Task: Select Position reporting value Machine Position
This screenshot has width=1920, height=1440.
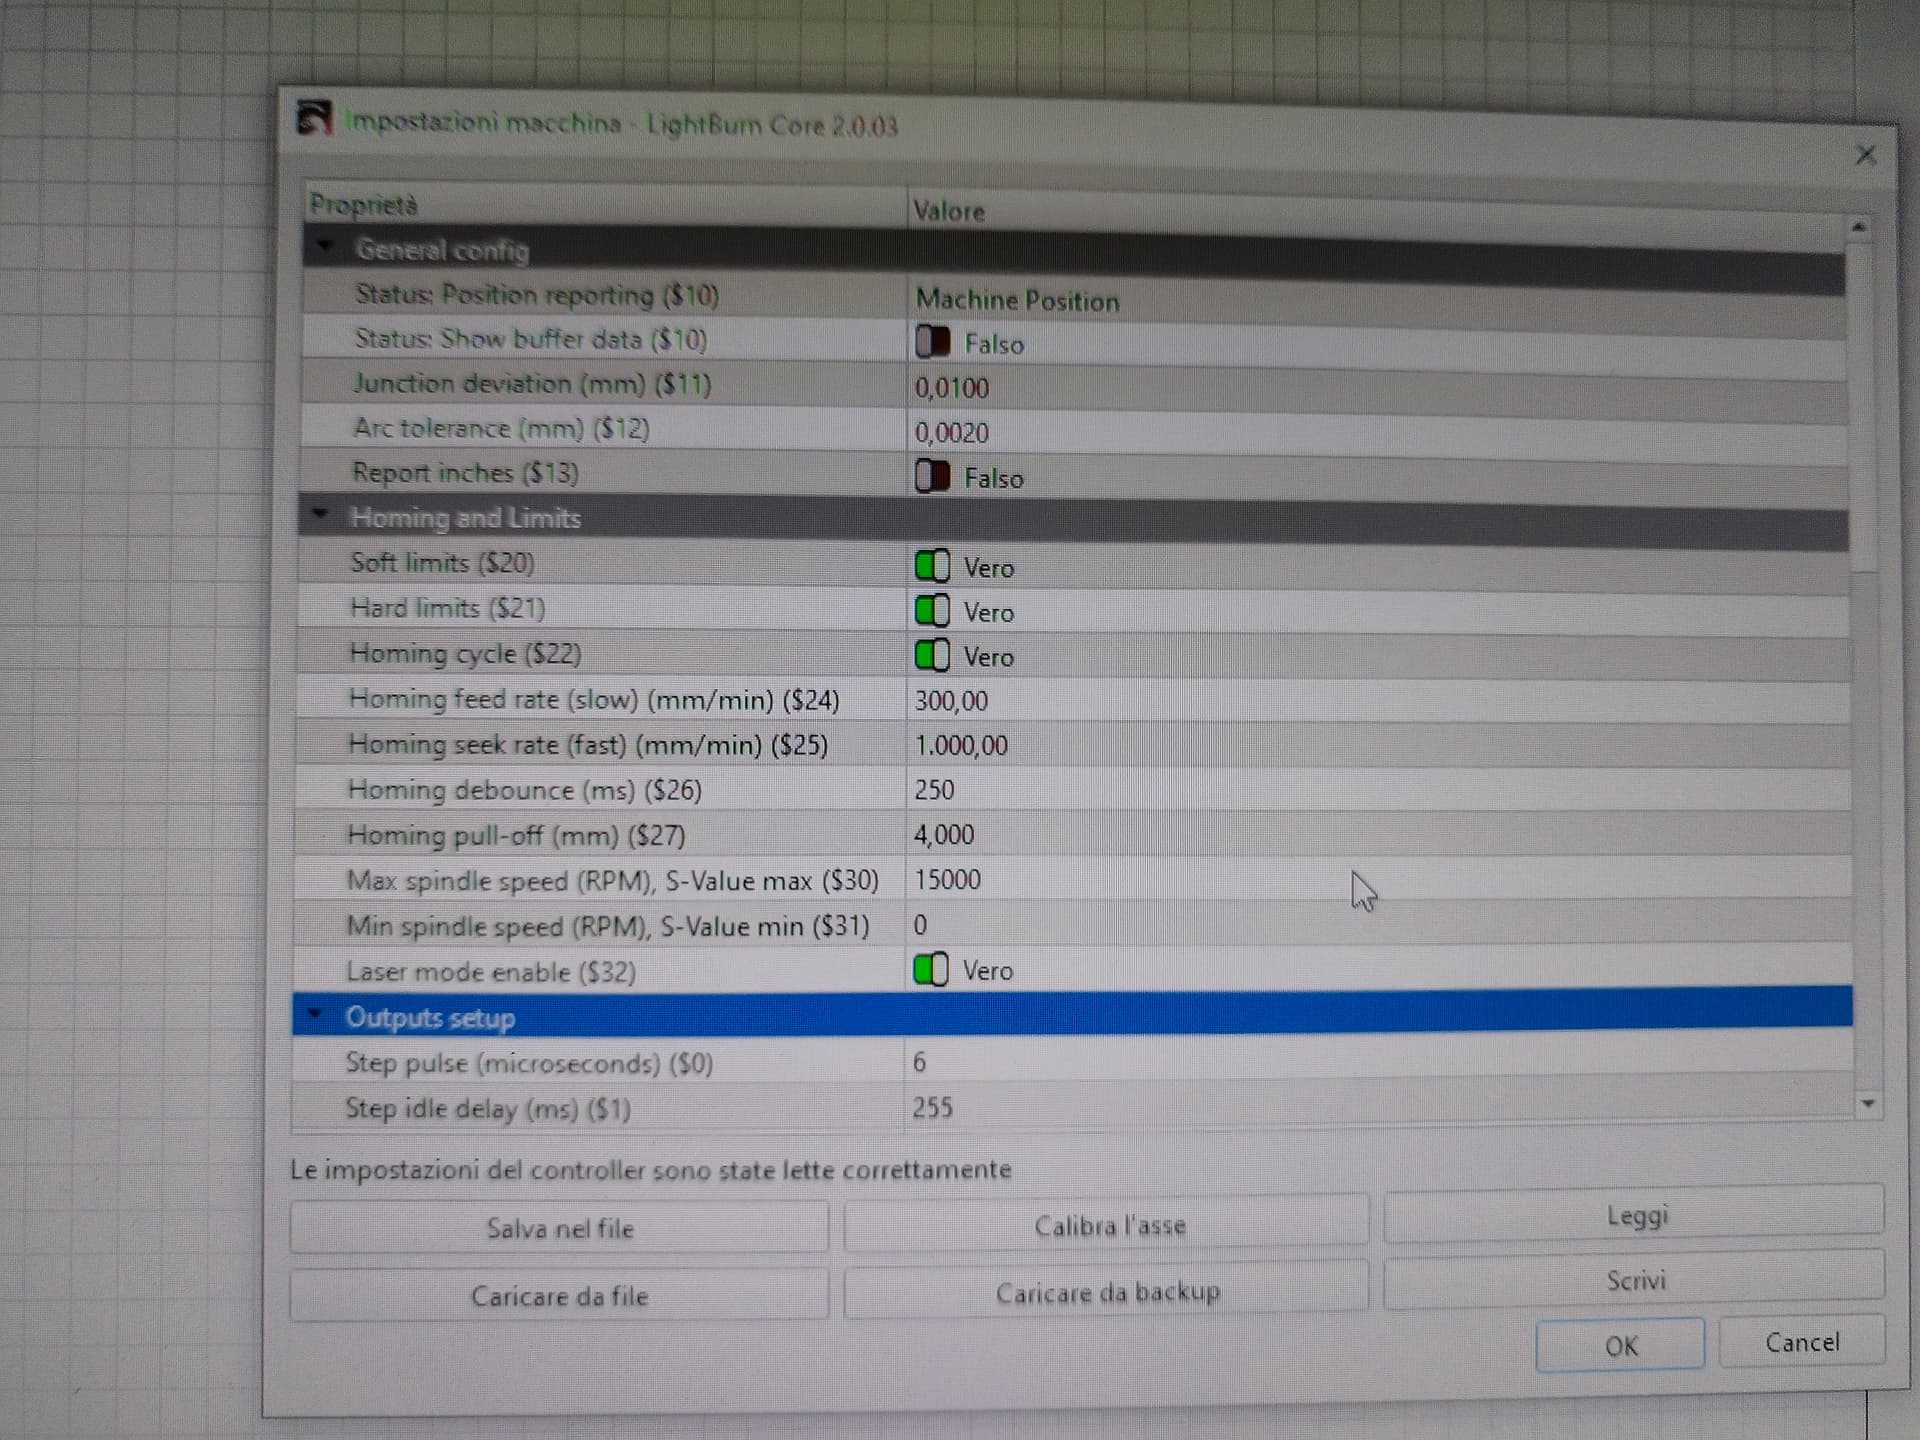Action: [1017, 300]
